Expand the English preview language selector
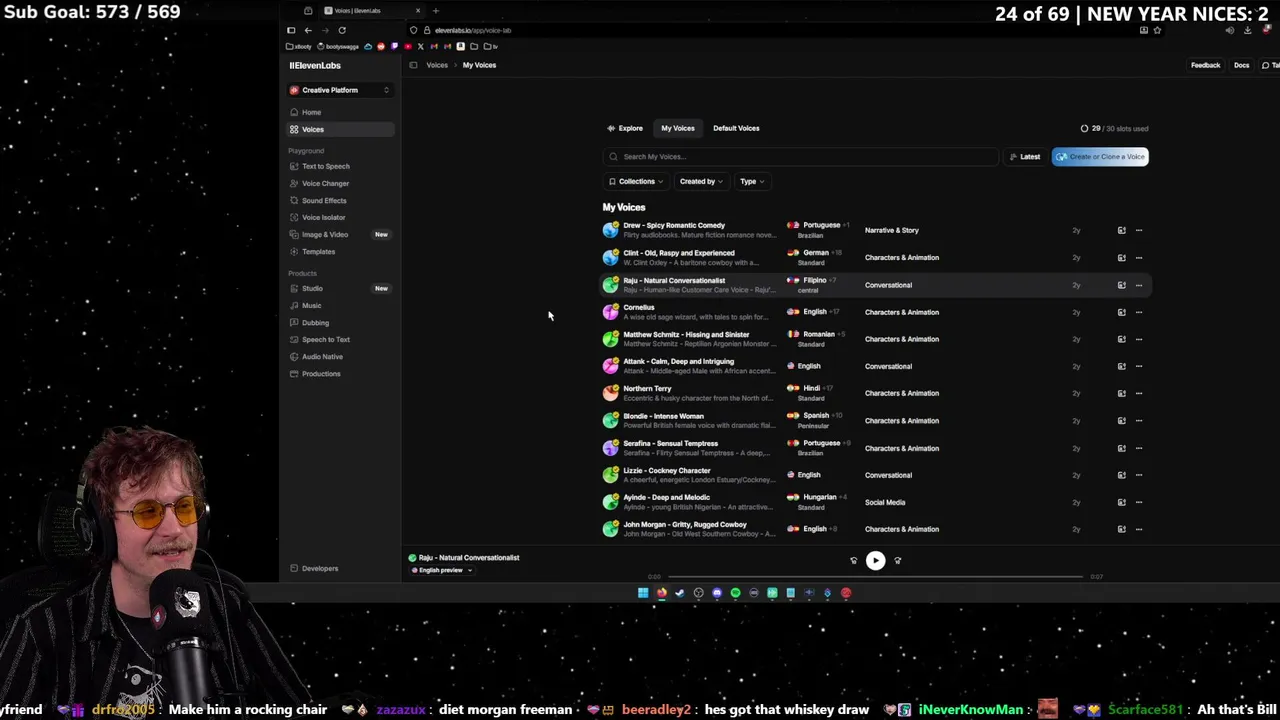This screenshot has height=720, width=1280. (x=442, y=570)
